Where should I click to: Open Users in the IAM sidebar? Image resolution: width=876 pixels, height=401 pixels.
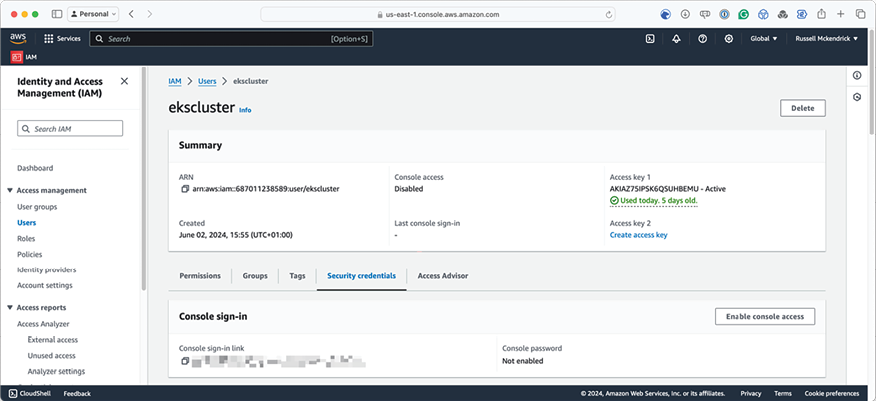27,223
